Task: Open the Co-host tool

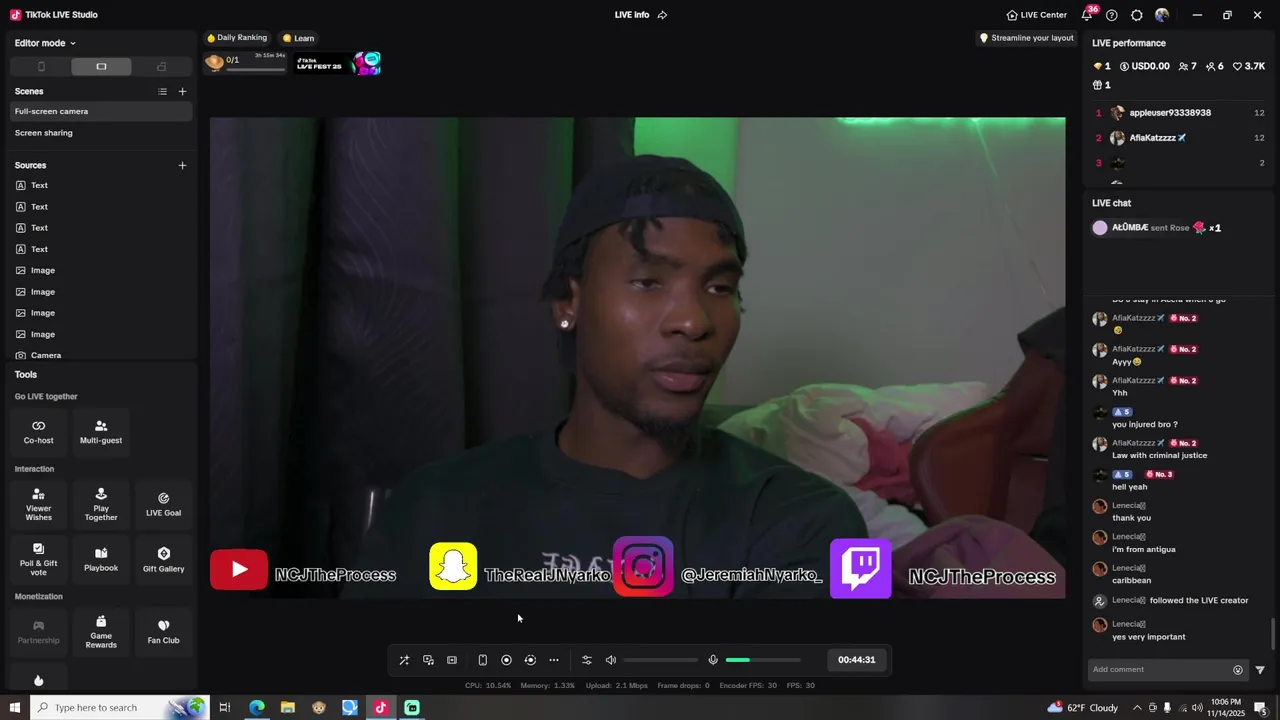Action: (38, 432)
